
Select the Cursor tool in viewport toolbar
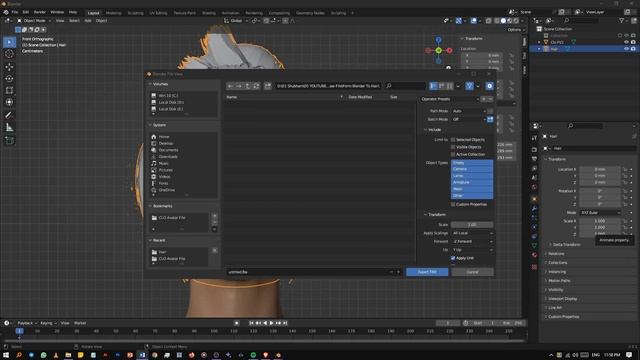pyautogui.click(x=9, y=54)
